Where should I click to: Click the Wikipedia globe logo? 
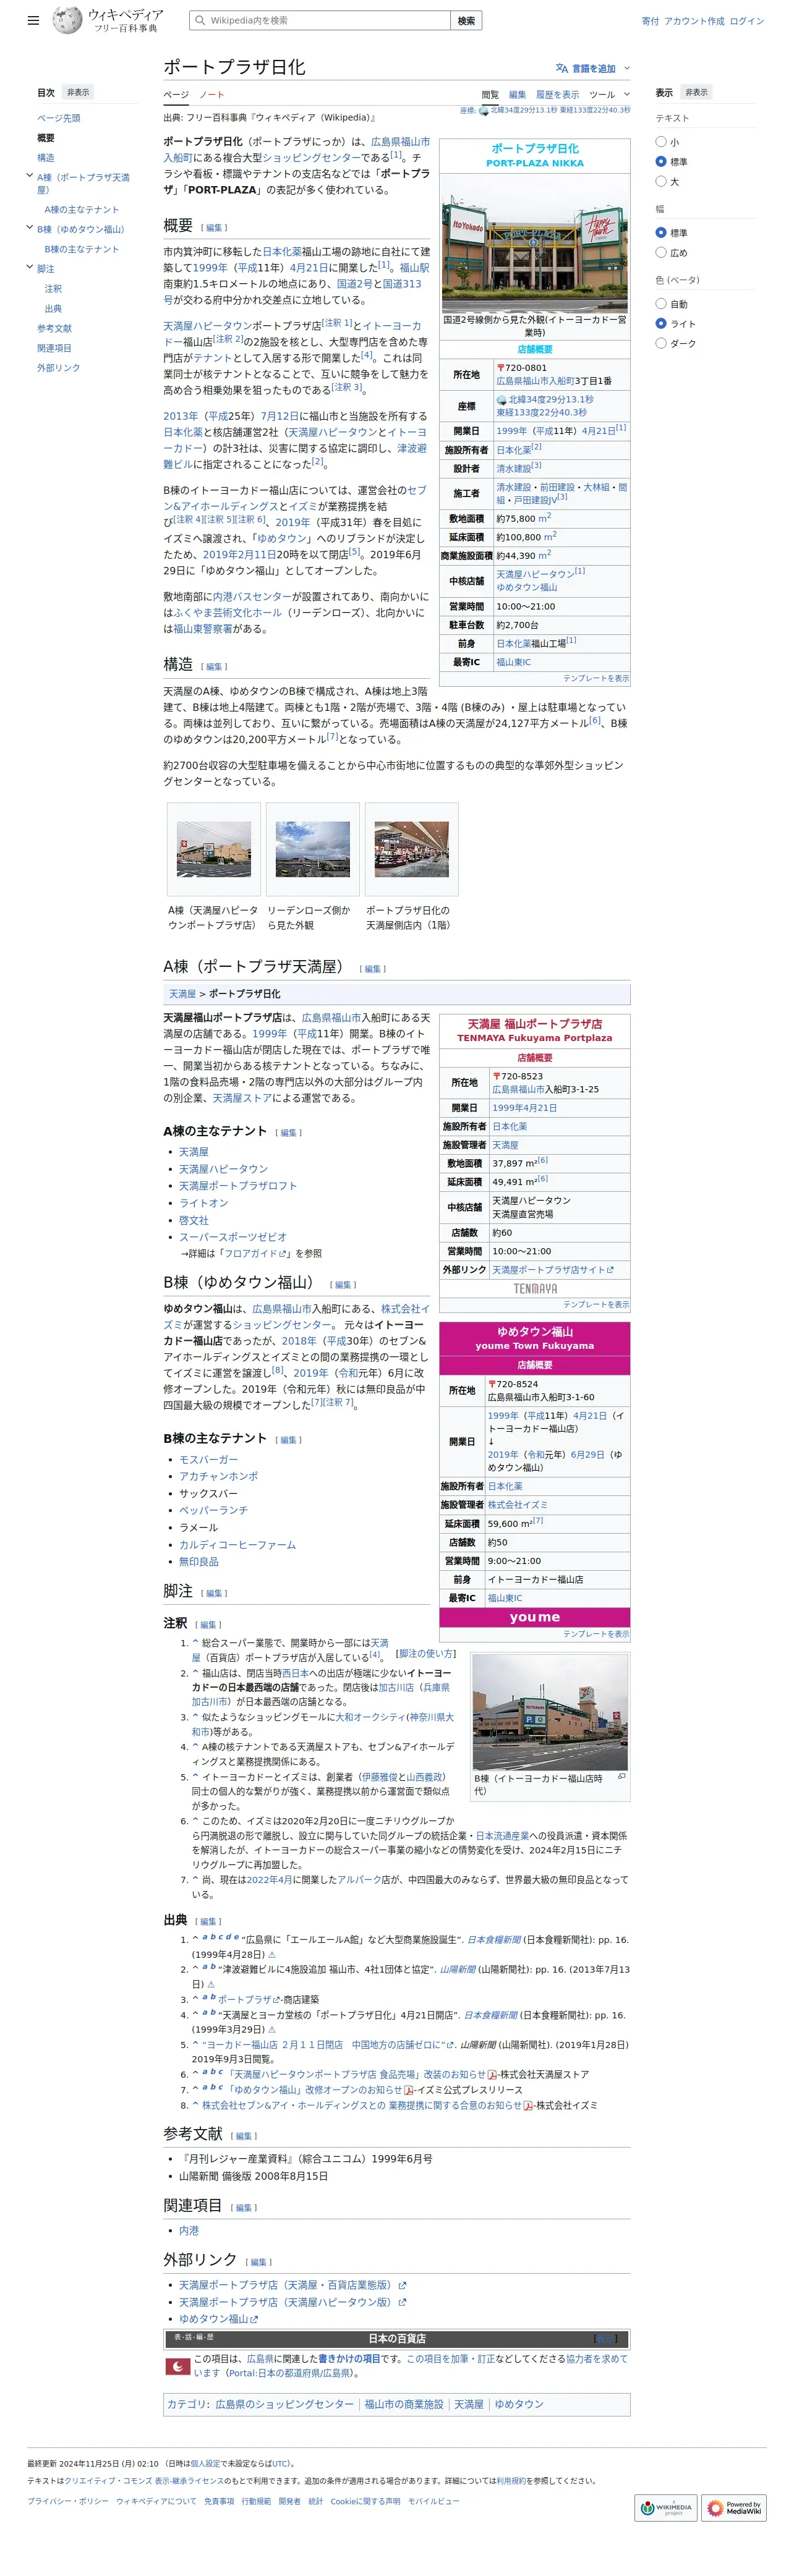pyautogui.click(x=67, y=20)
